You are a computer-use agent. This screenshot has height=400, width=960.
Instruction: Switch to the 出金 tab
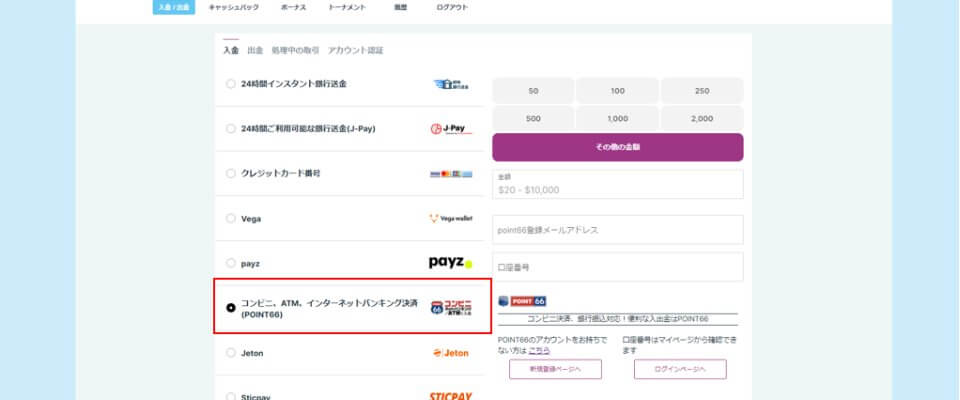point(255,50)
